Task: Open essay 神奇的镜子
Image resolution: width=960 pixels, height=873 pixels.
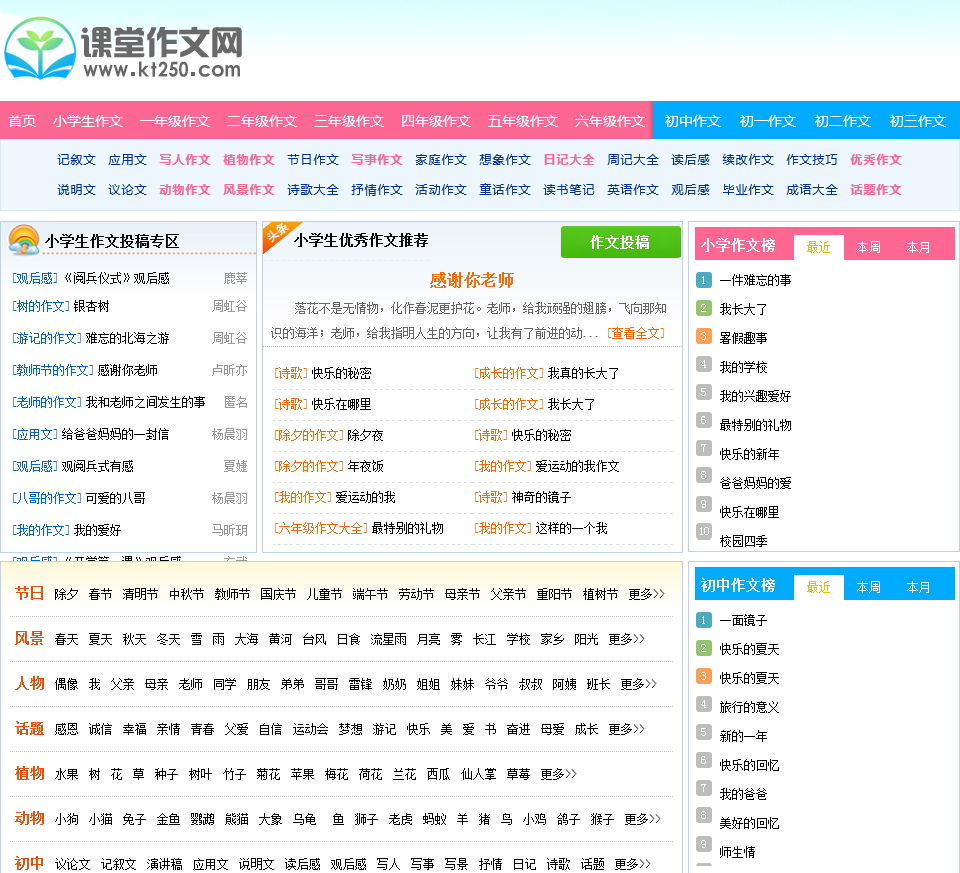Action: pyautogui.click(x=541, y=498)
